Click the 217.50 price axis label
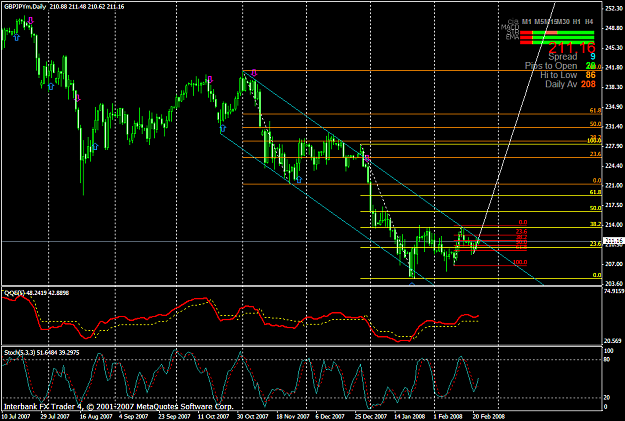The image size is (625, 421). click(614, 205)
